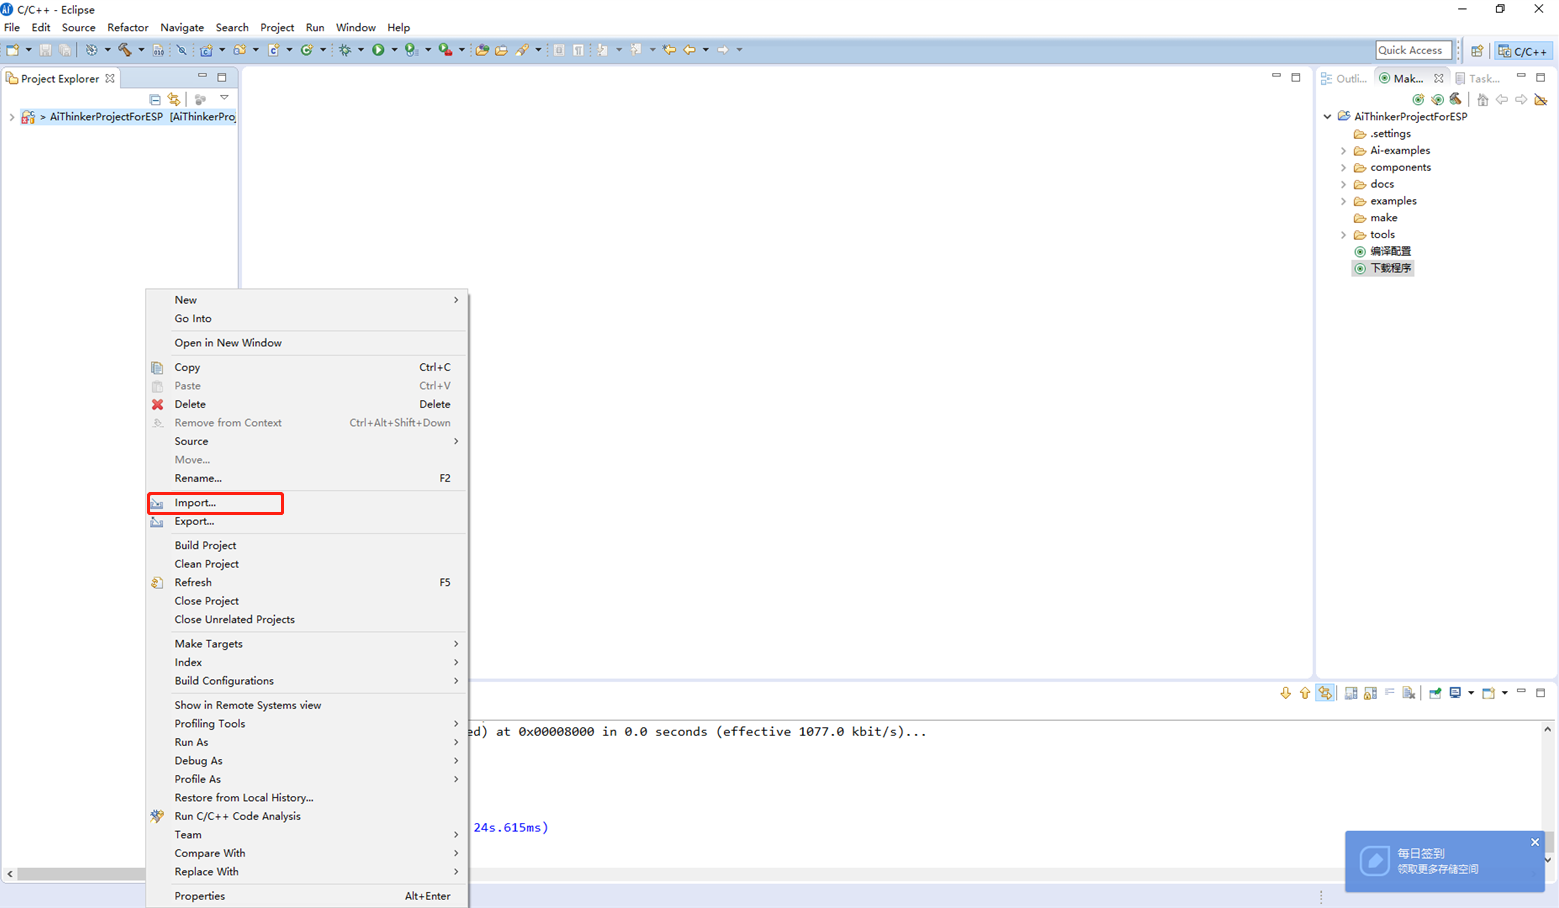The height and width of the screenshot is (908, 1559).
Task: Click New Make Target icon in Make view
Action: pos(1418,99)
